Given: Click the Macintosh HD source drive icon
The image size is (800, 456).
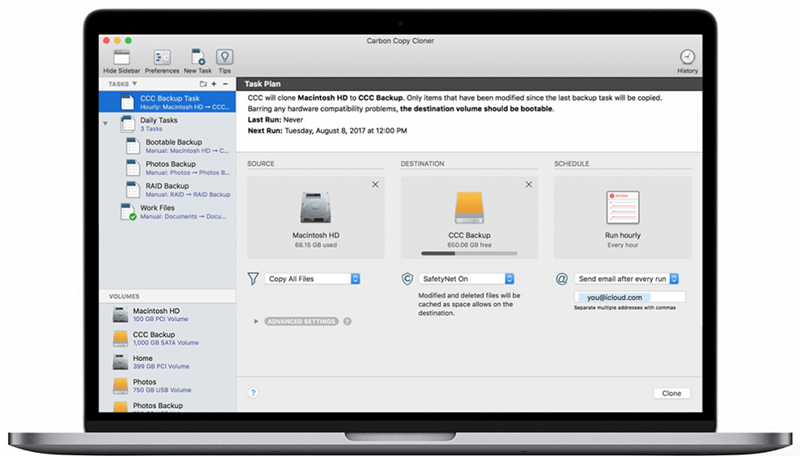Looking at the screenshot, I should tap(315, 208).
